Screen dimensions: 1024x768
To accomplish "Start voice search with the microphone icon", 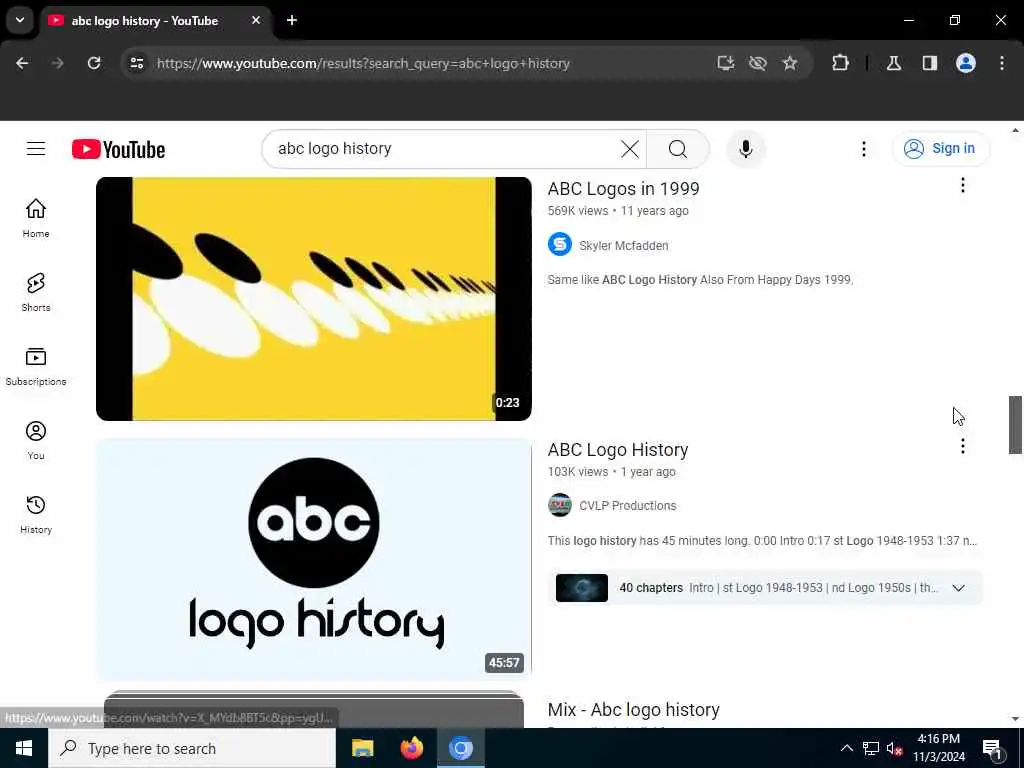I will click(x=745, y=149).
